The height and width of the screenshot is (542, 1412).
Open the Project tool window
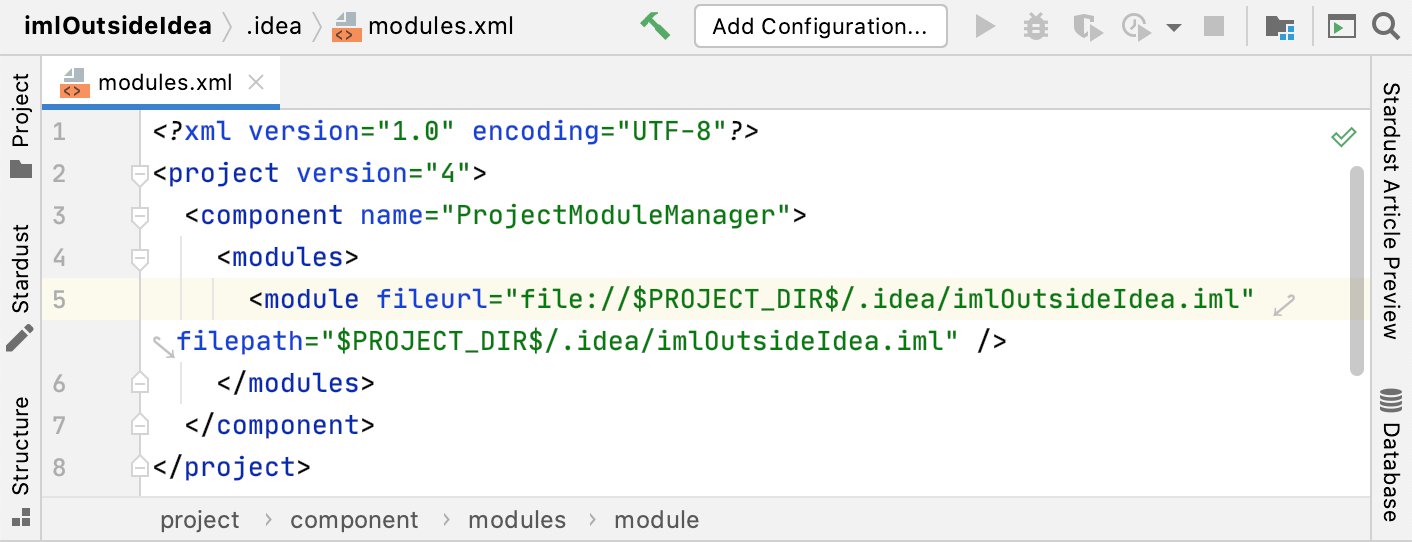(x=21, y=123)
